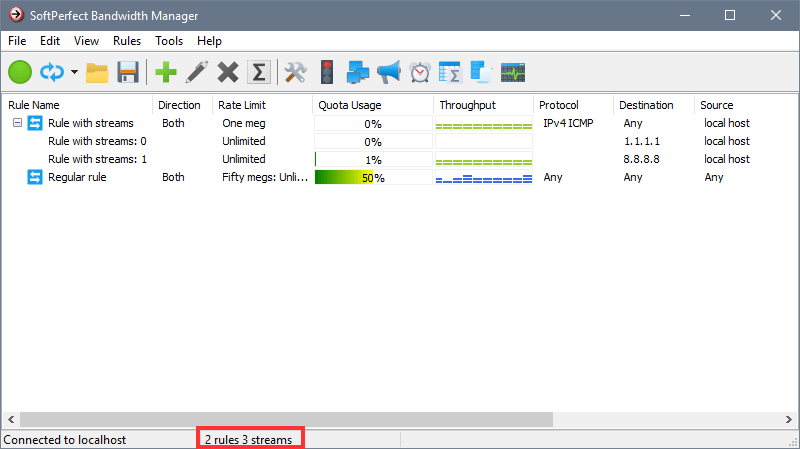Click the scroll right arrow
800x449 pixels.
(x=789, y=419)
